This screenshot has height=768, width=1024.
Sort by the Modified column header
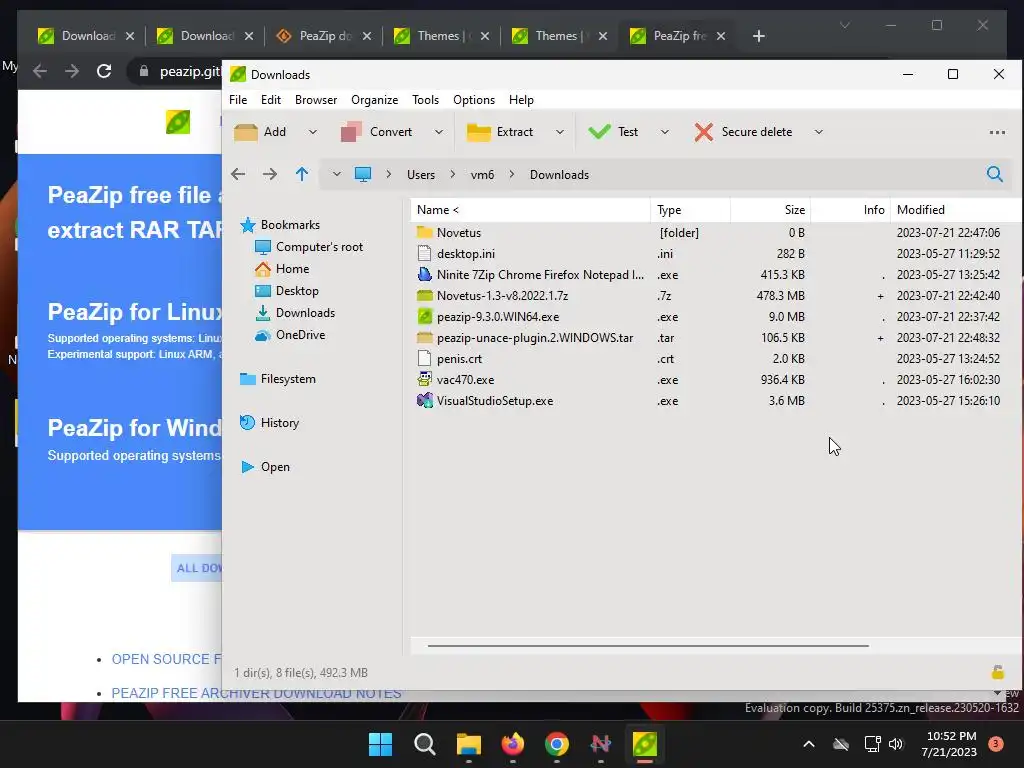pyautogui.click(x=955, y=210)
